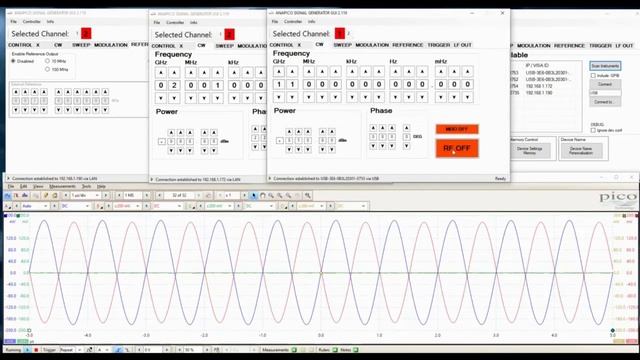Open the 1 µs/div timebase dropdown
This screenshot has height=360, width=640.
pos(85,196)
